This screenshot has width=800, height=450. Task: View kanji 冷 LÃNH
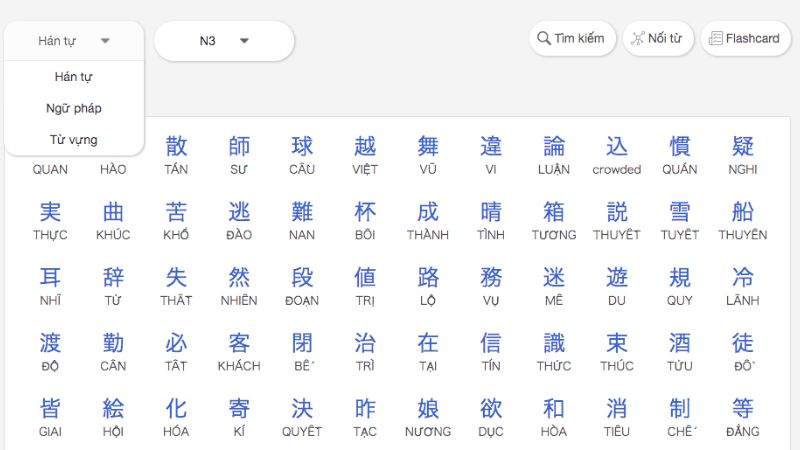(x=743, y=286)
